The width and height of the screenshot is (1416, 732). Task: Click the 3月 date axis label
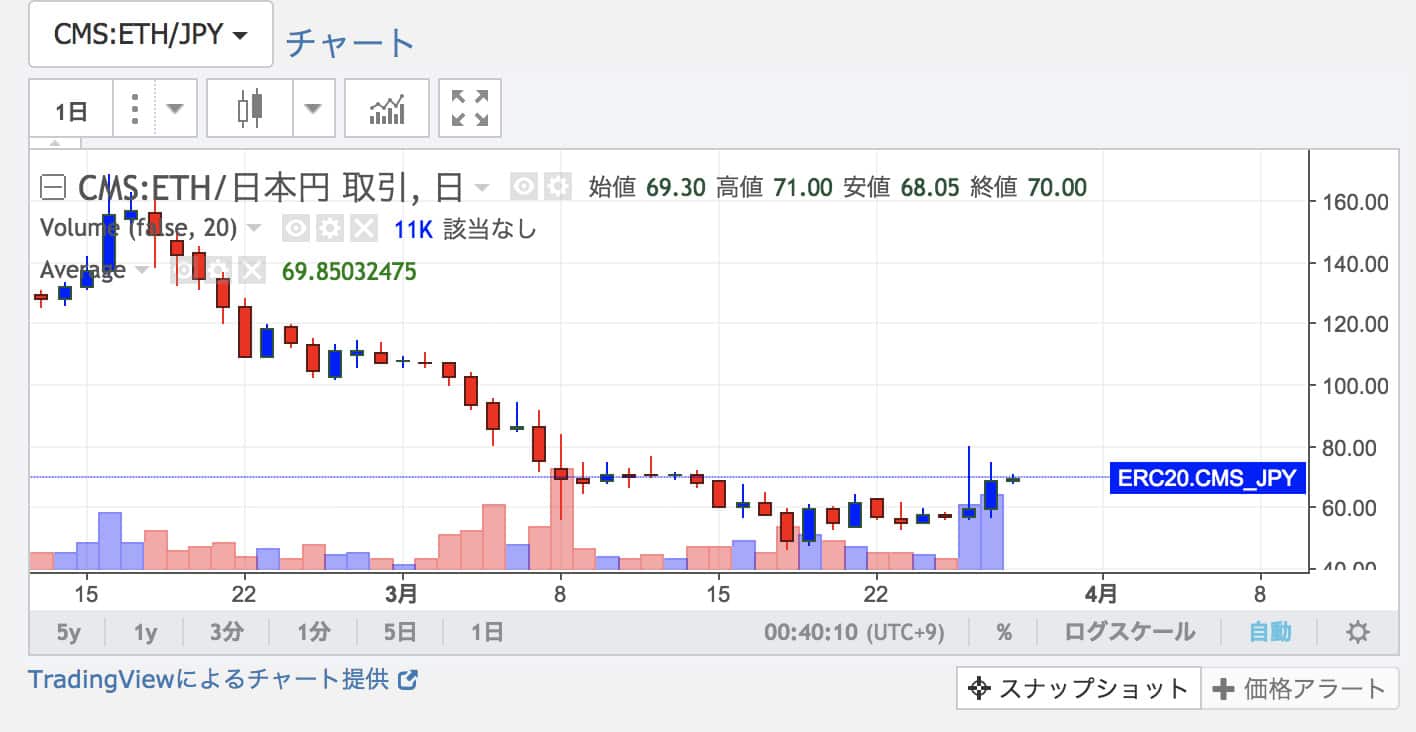pos(402,594)
